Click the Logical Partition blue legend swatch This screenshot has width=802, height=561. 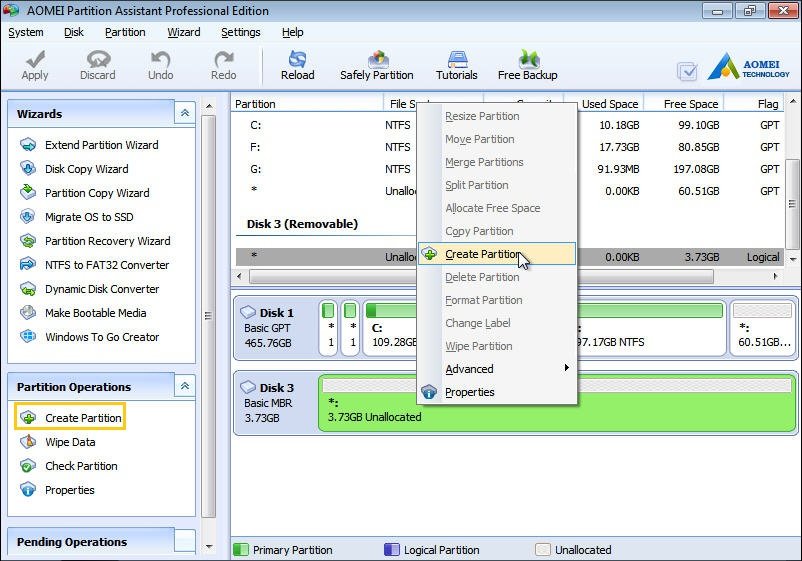(x=392, y=550)
